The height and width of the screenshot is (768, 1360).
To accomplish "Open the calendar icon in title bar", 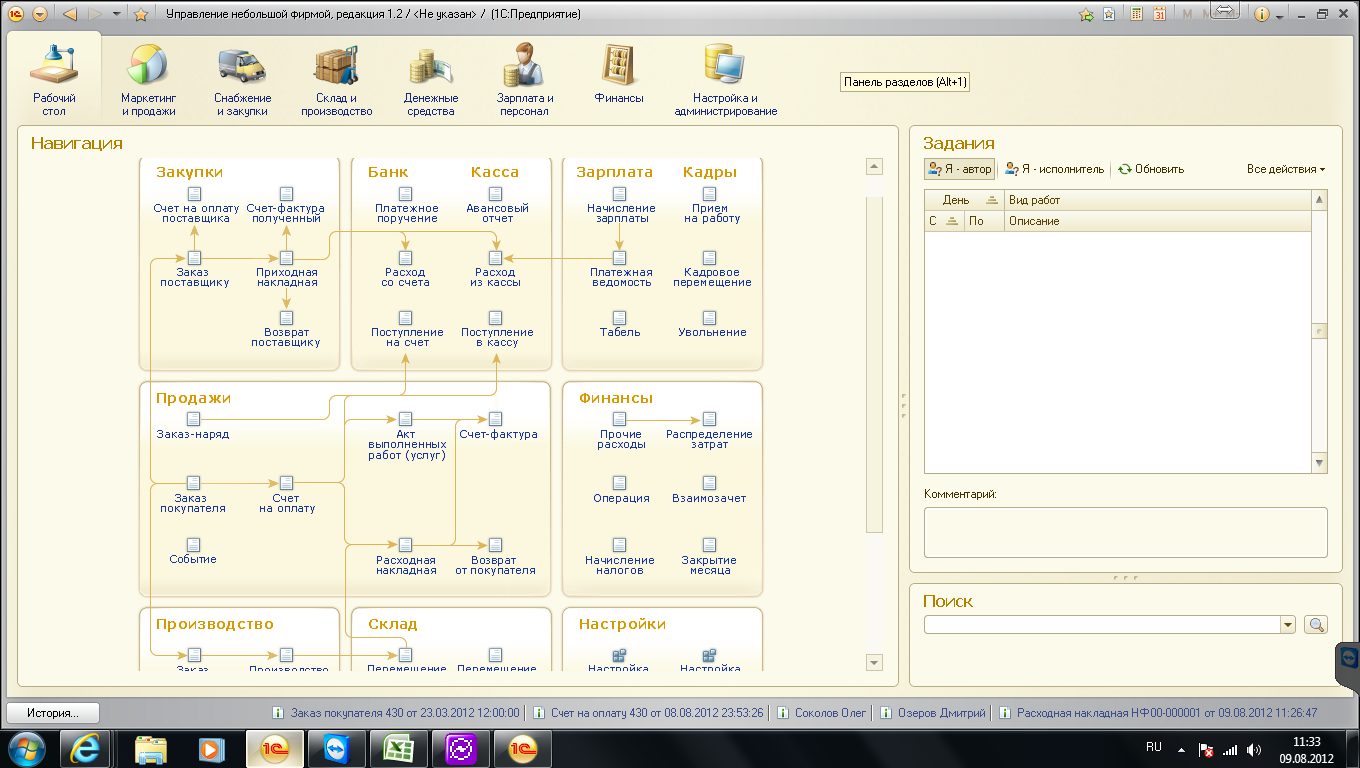I will tap(1160, 15).
